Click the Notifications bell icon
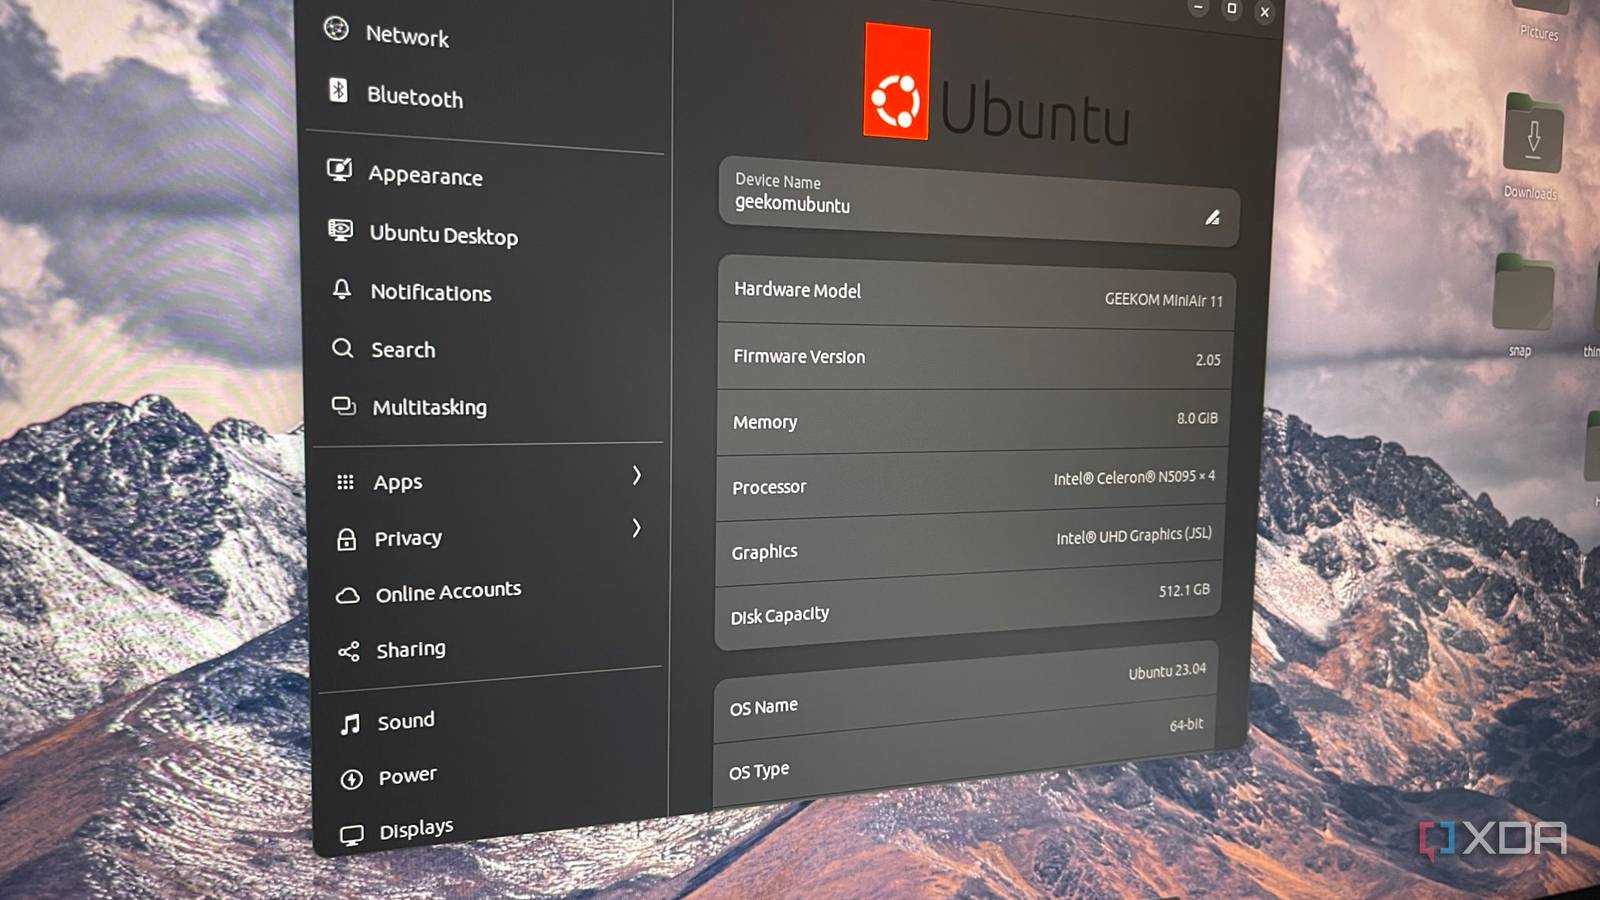Image resolution: width=1600 pixels, height=900 pixels. (343, 289)
